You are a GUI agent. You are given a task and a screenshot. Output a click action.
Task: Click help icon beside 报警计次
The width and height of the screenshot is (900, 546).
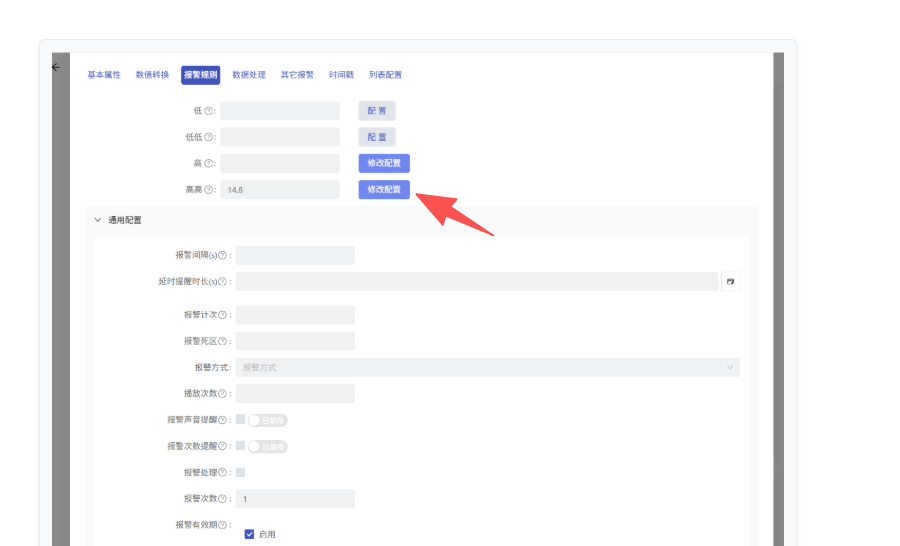(222, 315)
